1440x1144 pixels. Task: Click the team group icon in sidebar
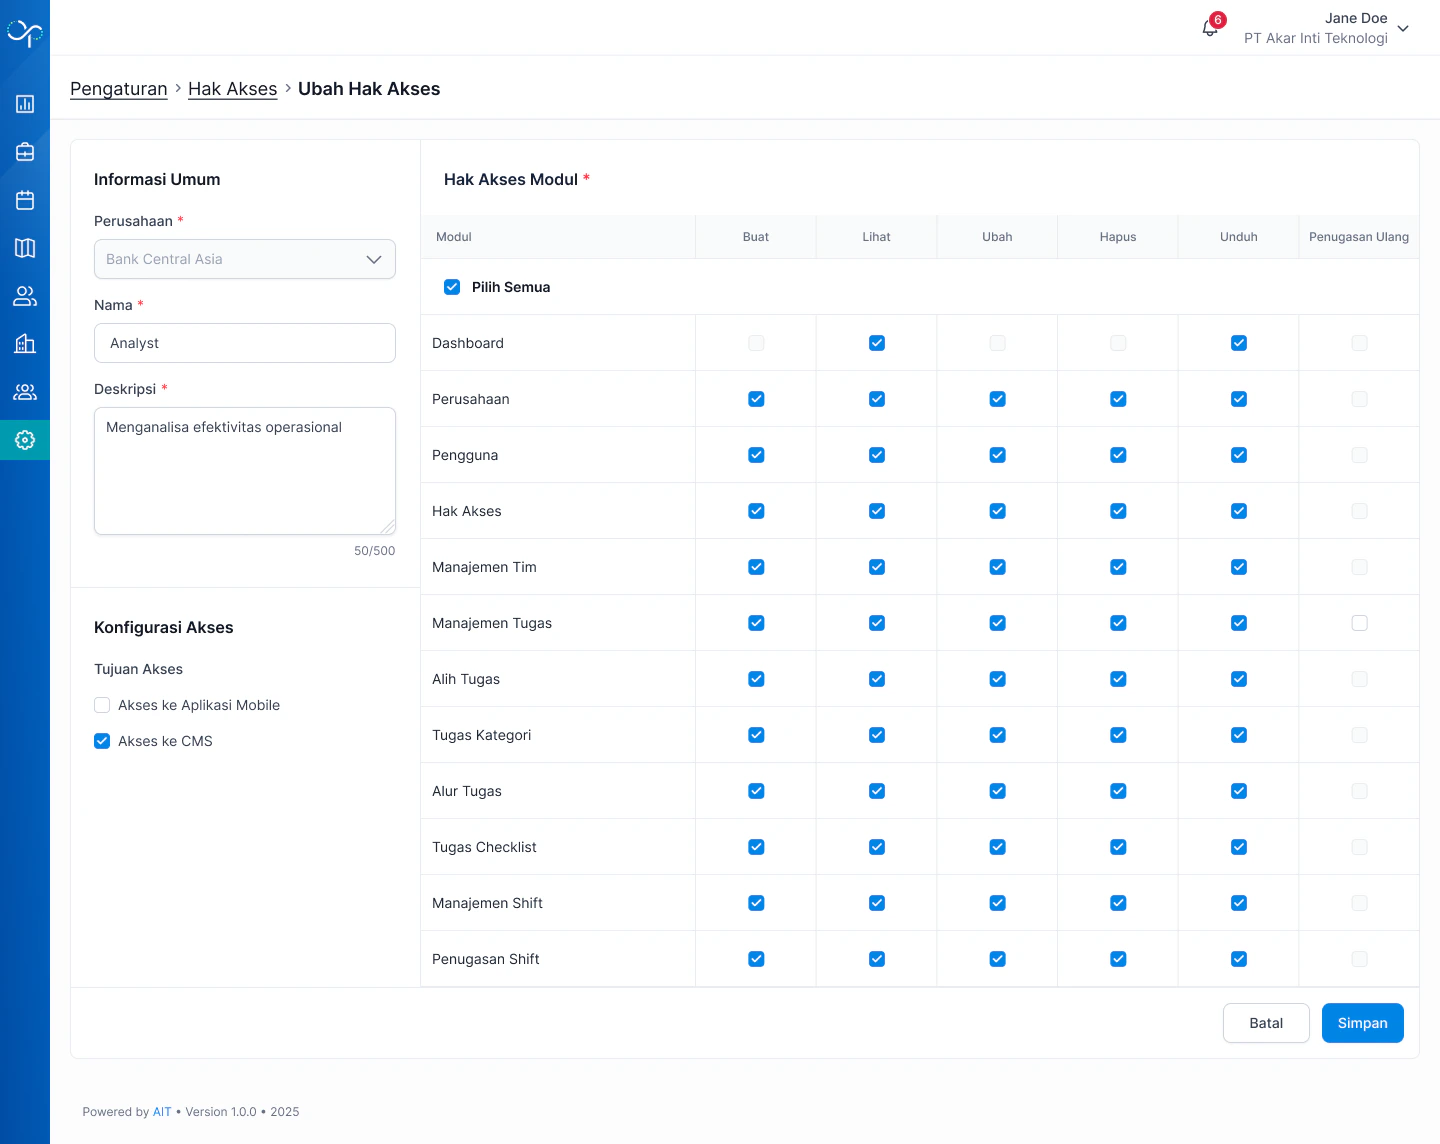25,392
